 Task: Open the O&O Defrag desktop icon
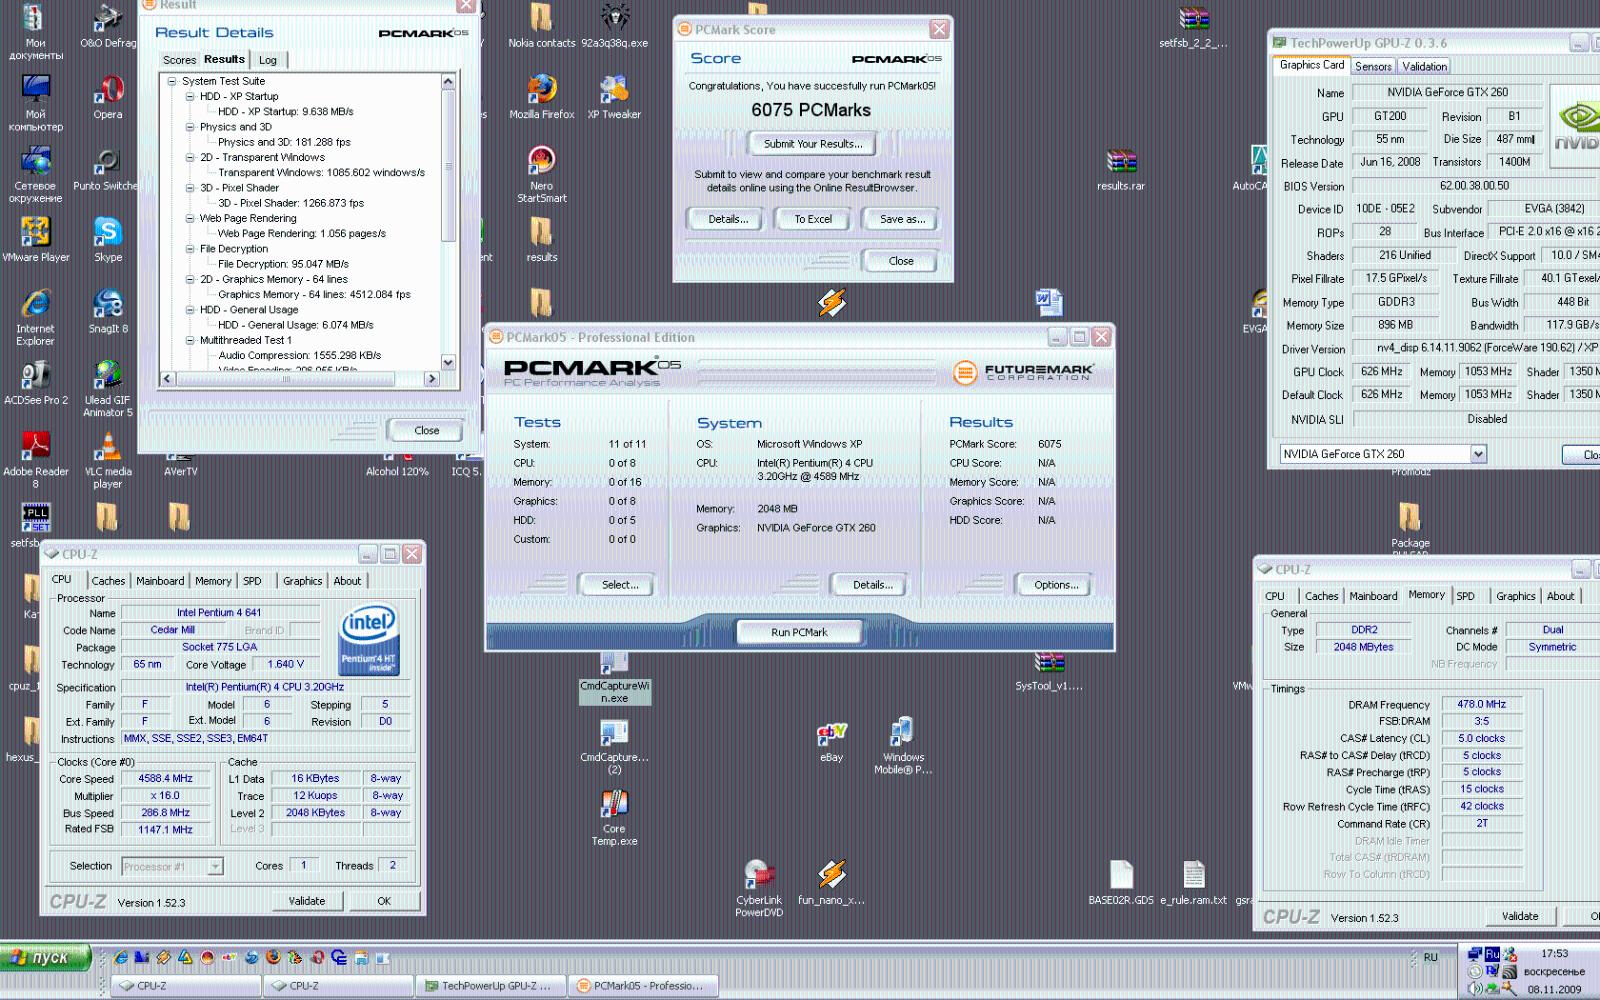point(108,25)
